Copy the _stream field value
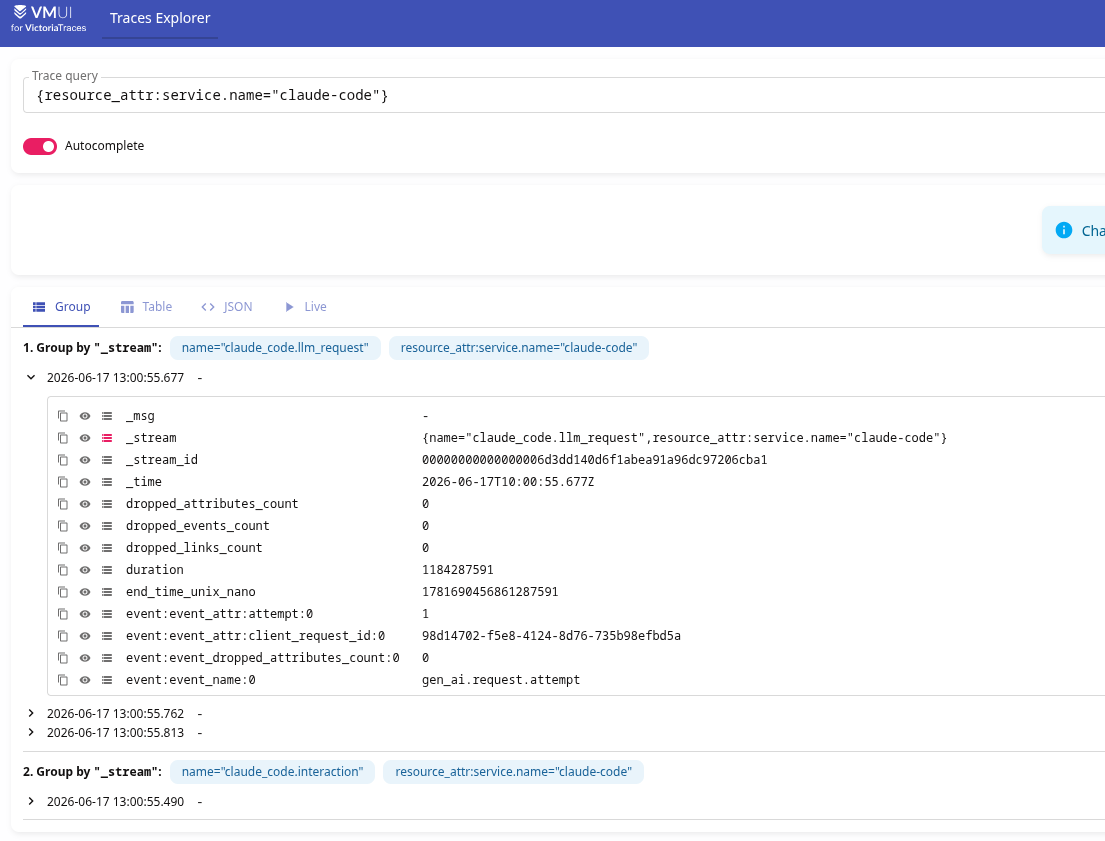The height and width of the screenshot is (841, 1105). coord(63,438)
